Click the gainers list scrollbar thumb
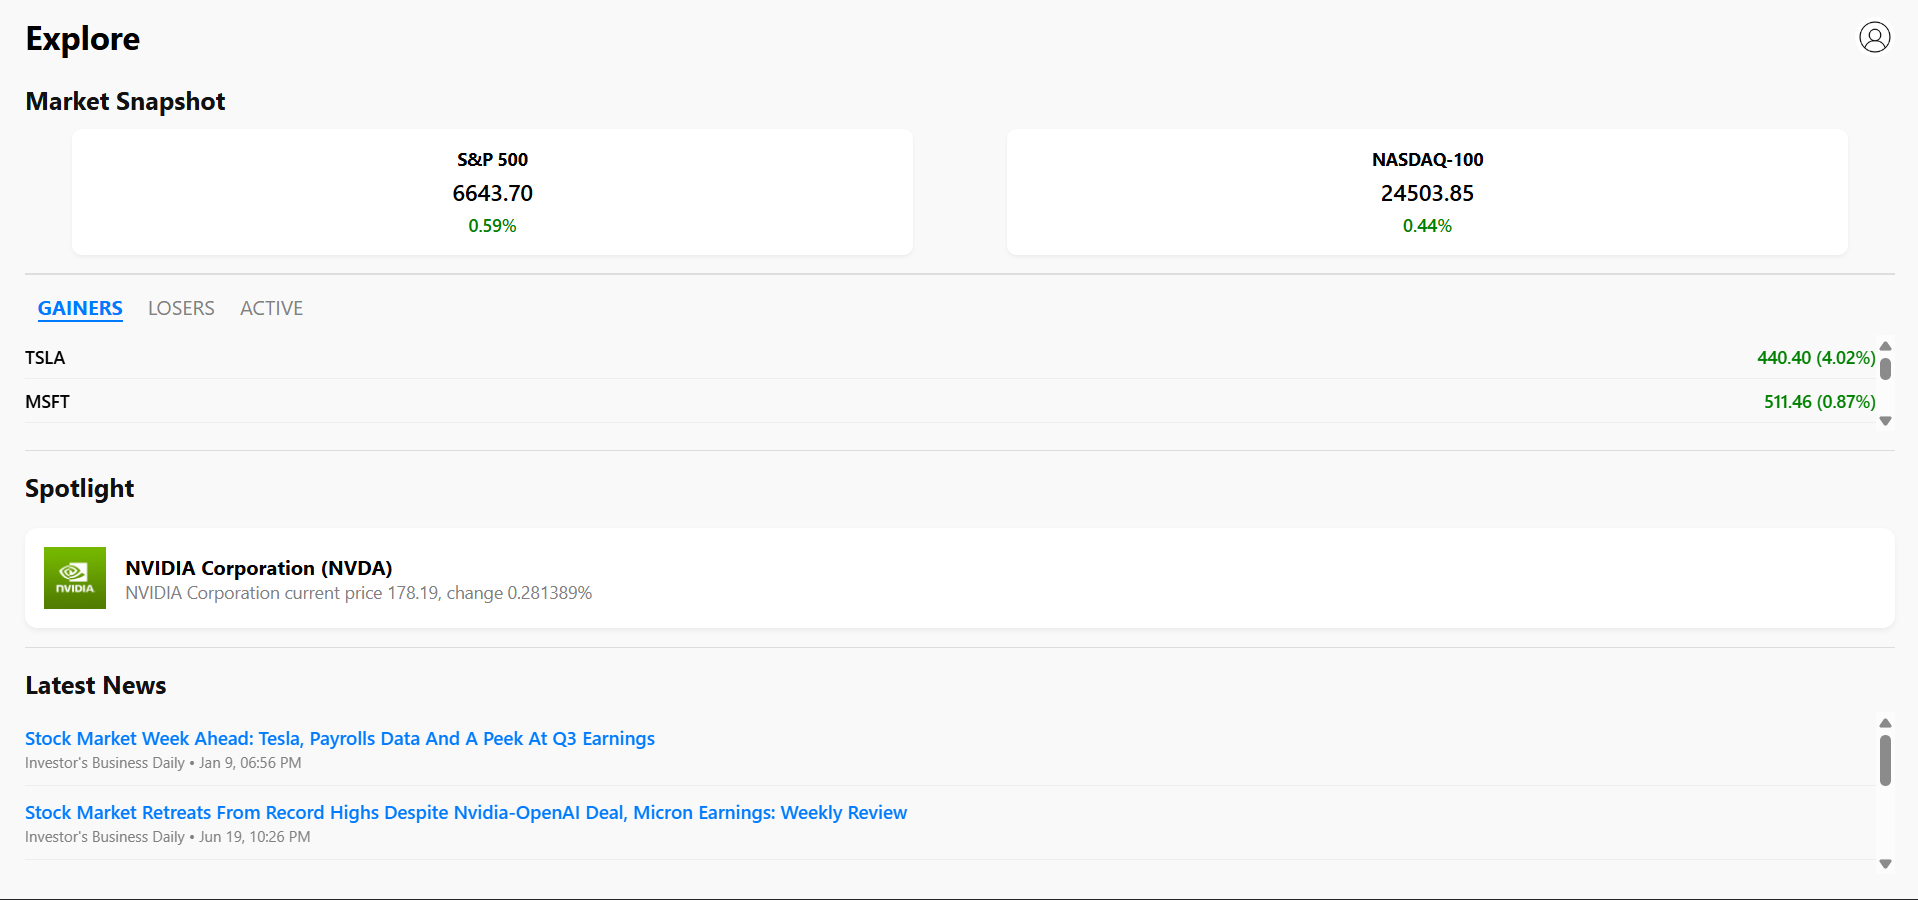Viewport: 1918px width, 900px height. pyautogui.click(x=1885, y=368)
